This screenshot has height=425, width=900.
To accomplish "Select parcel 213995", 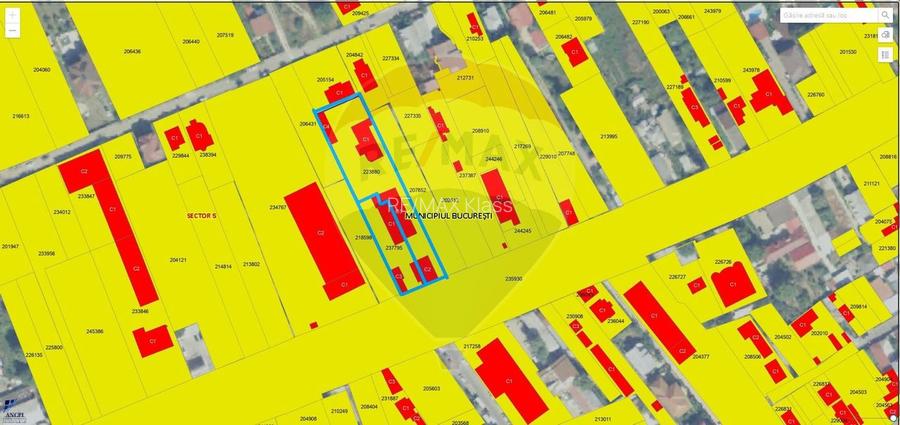I will click(x=609, y=136).
